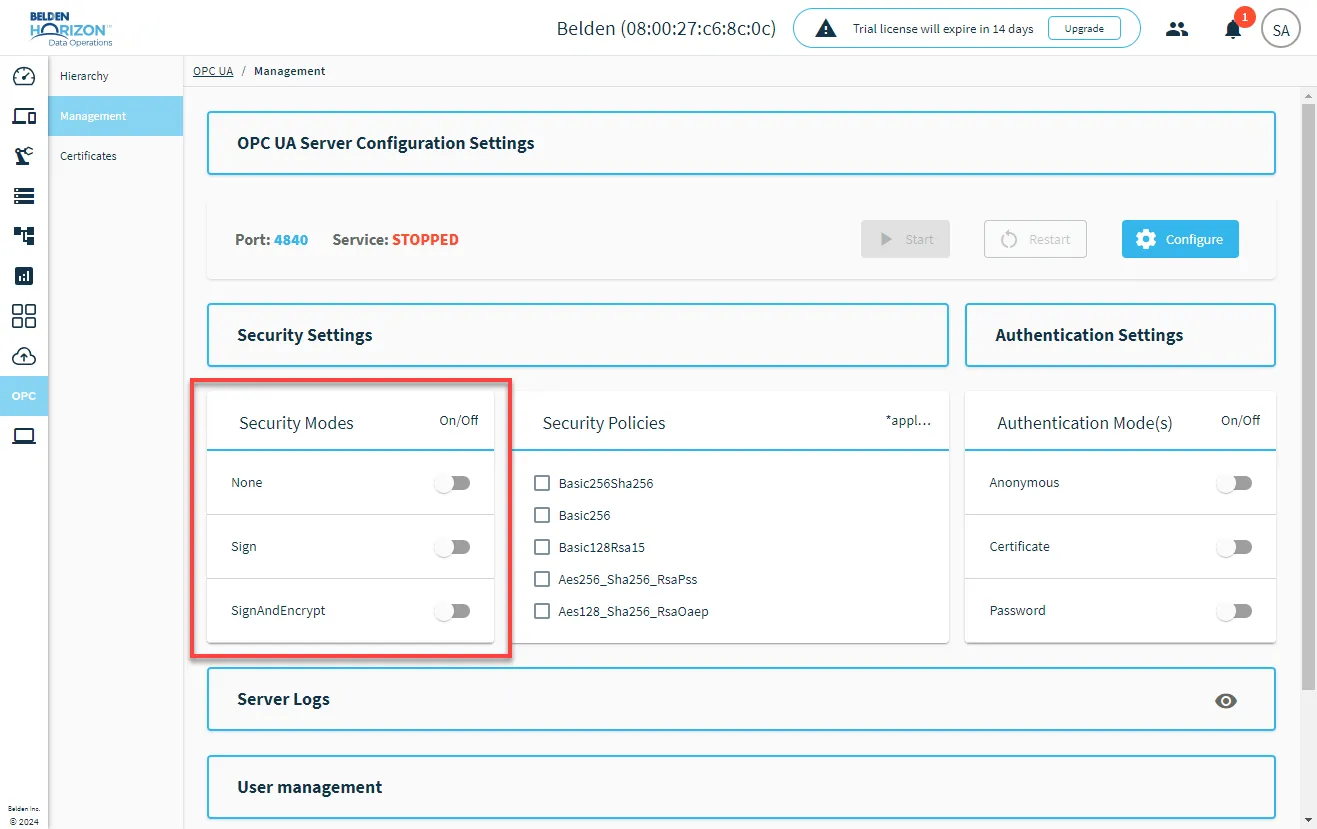The image size is (1317, 829).
Task: Enable the Sign security mode switch
Action: 452,547
